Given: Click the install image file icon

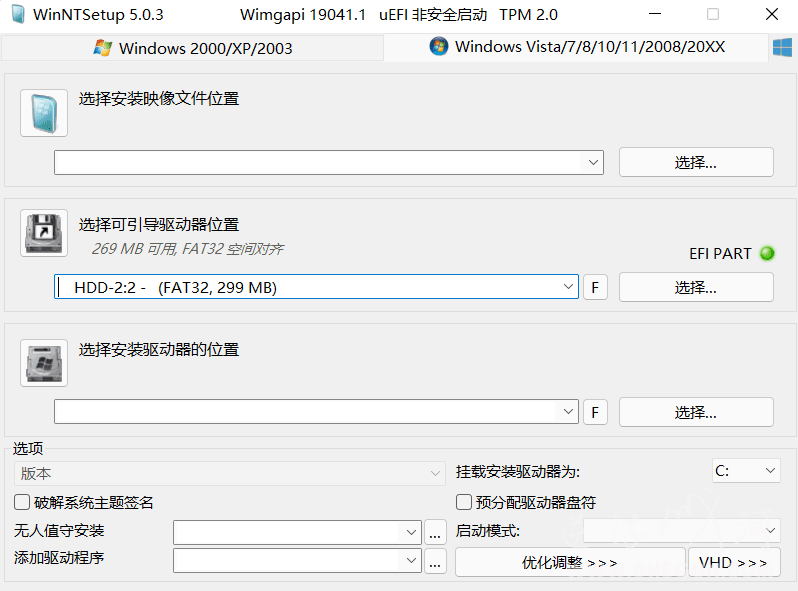Looking at the screenshot, I should click(x=44, y=113).
